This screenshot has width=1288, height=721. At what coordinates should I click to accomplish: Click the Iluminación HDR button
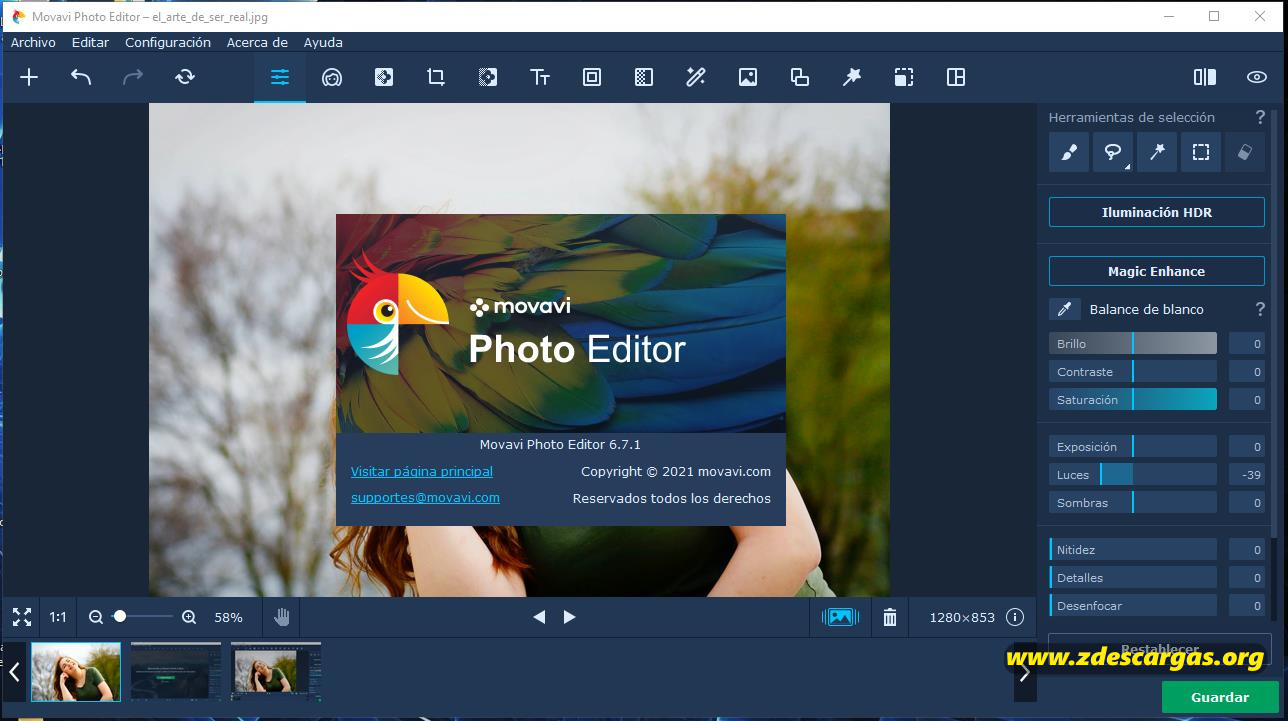[x=1157, y=212]
